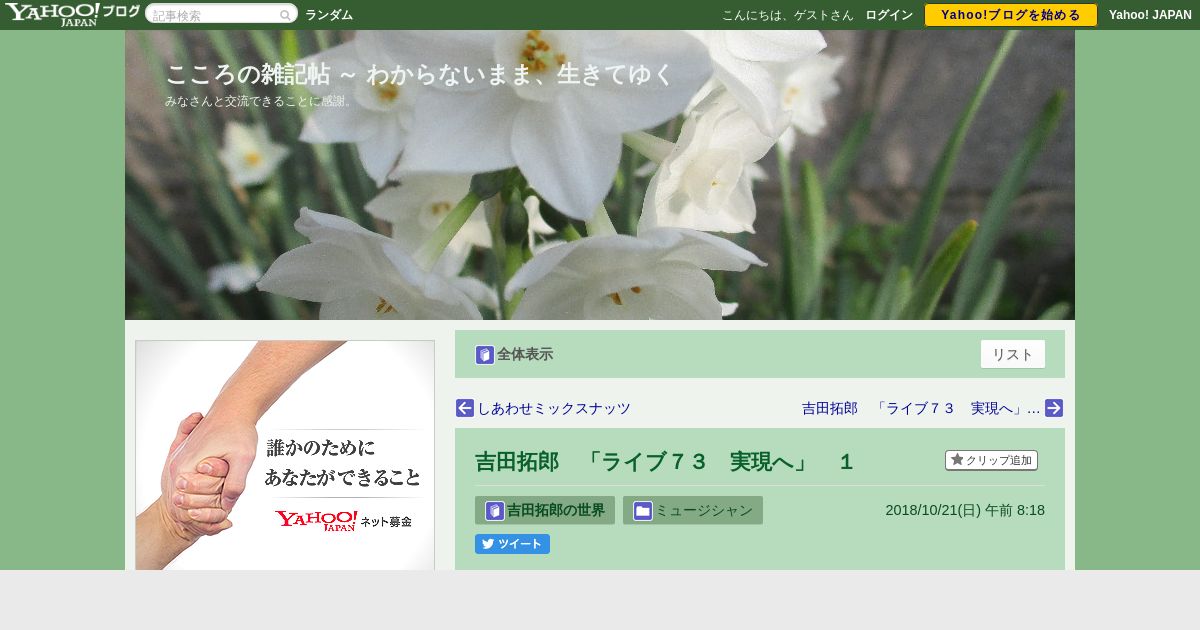The width and height of the screenshot is (1200, 630).
Task: Open Yahoo! JAPAN link at top right
Action: click(x=1150, y=15)
